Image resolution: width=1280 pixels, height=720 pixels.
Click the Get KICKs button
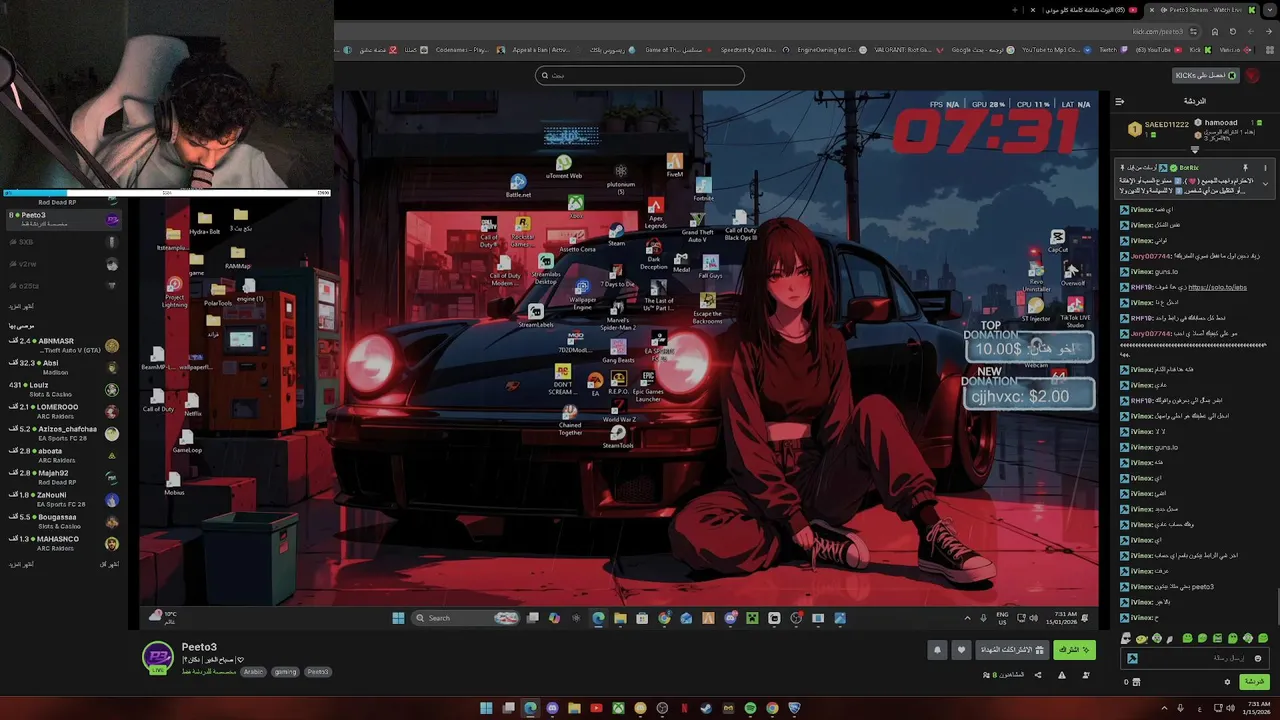click(1207, 75)
